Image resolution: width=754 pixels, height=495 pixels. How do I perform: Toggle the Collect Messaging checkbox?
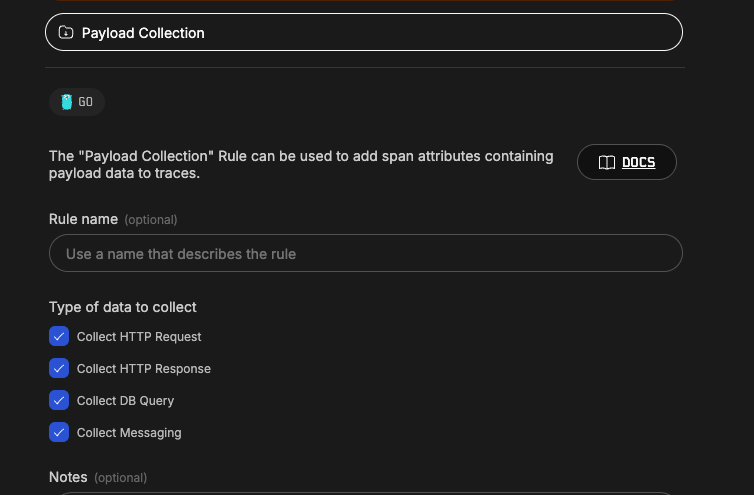(x=59, y=432)
